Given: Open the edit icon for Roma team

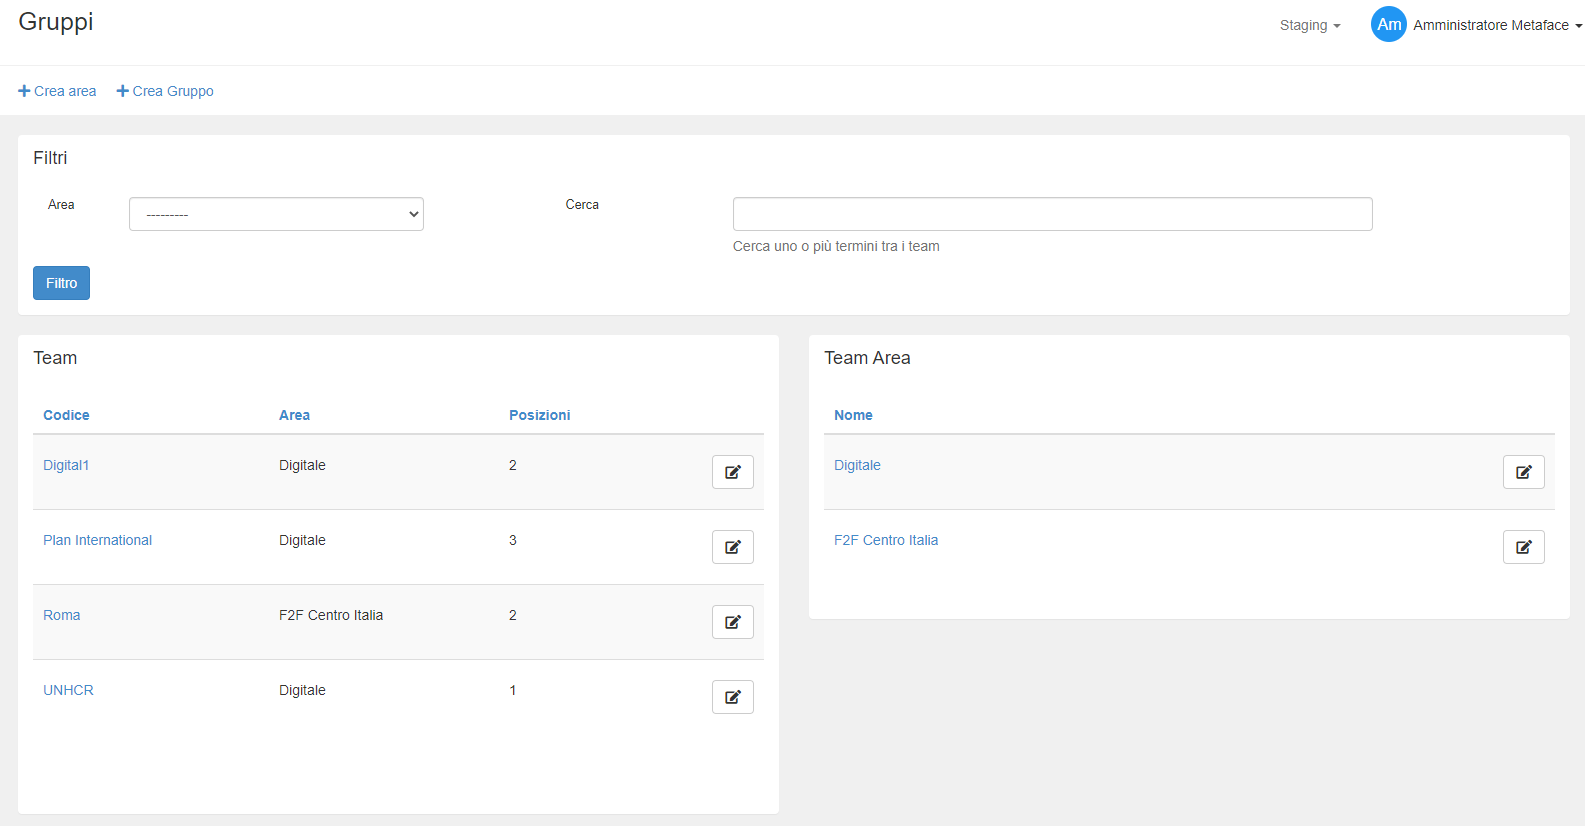Looking at the screenshot, I should coord(732,622).
